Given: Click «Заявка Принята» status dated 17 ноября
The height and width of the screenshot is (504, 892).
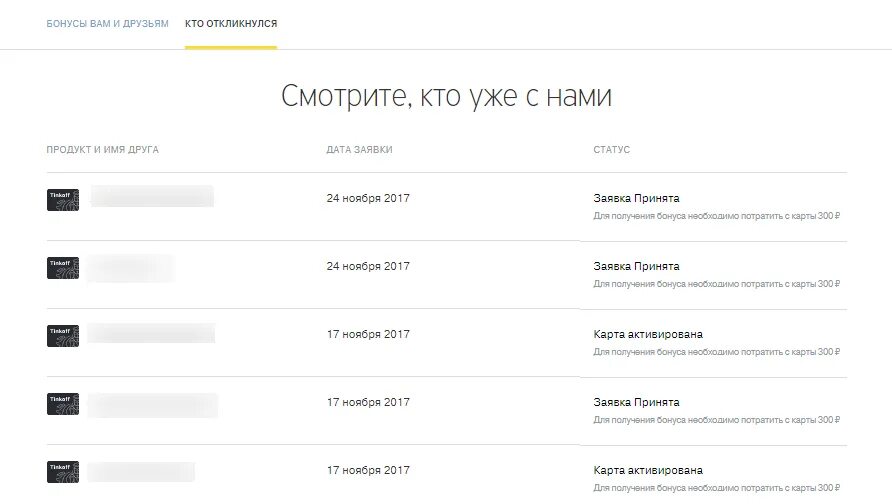Looking at the screenshot, I should pos(636,402).
